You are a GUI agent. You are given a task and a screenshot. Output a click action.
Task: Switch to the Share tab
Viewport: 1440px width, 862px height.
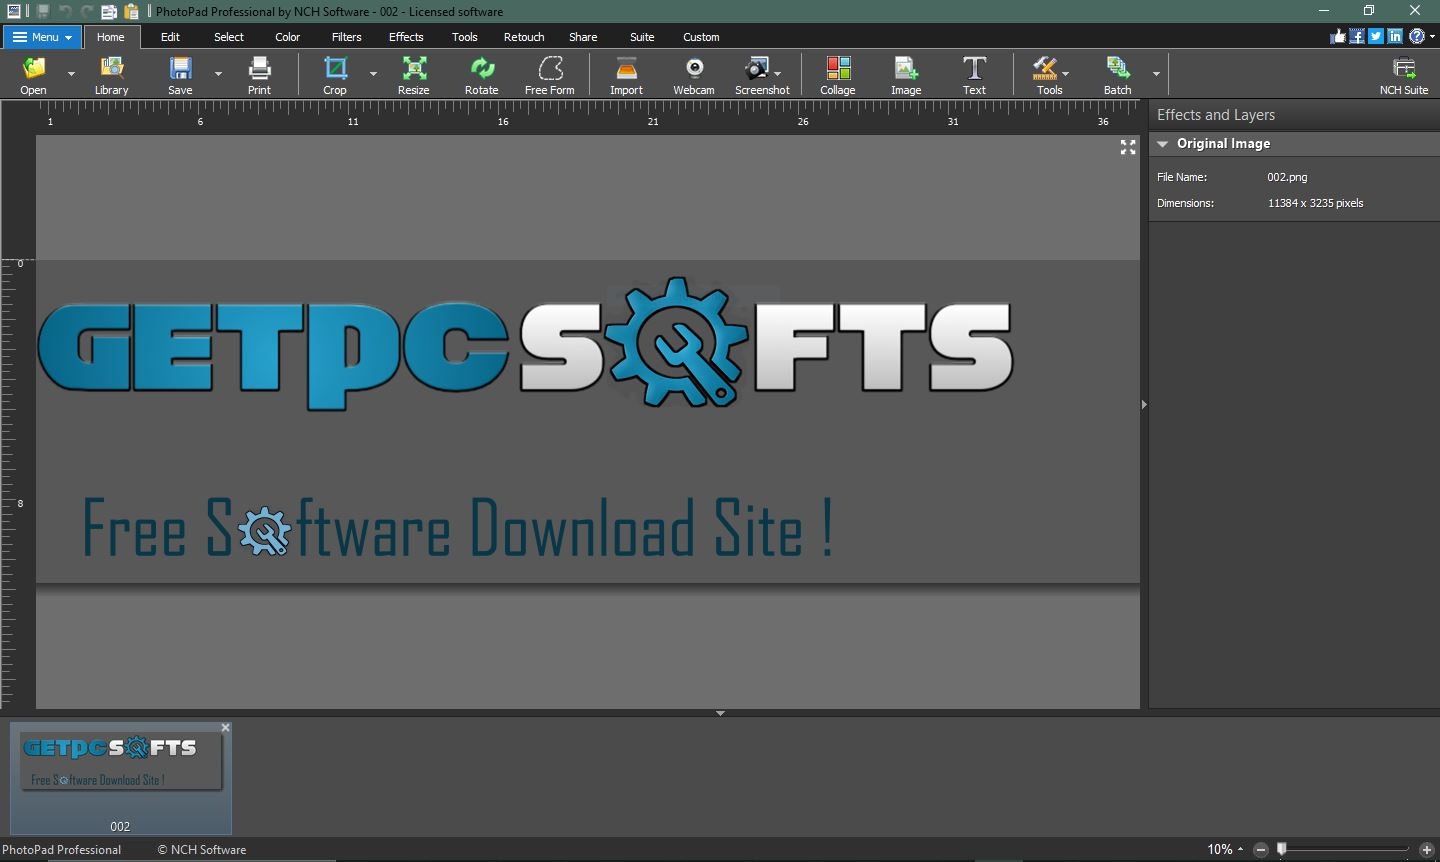click(583, 37)
